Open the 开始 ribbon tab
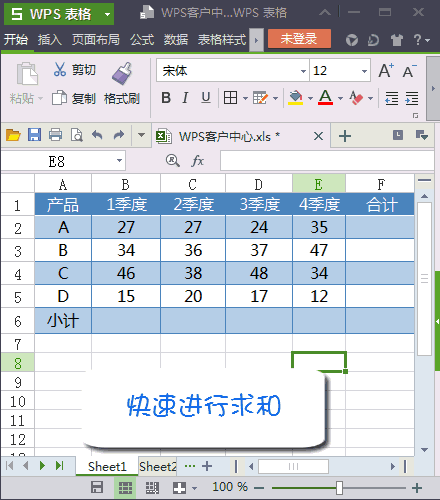 (16, 40)
